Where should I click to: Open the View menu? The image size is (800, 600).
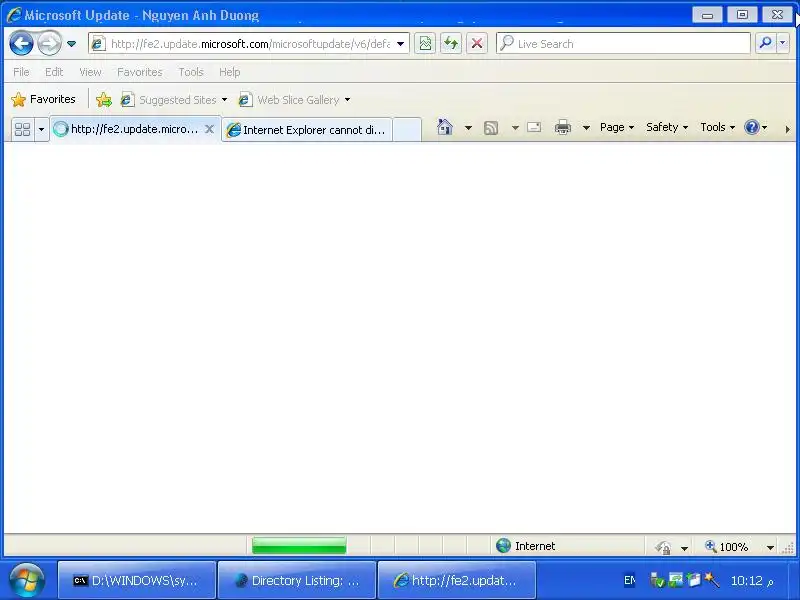click(x=90, y=72)
